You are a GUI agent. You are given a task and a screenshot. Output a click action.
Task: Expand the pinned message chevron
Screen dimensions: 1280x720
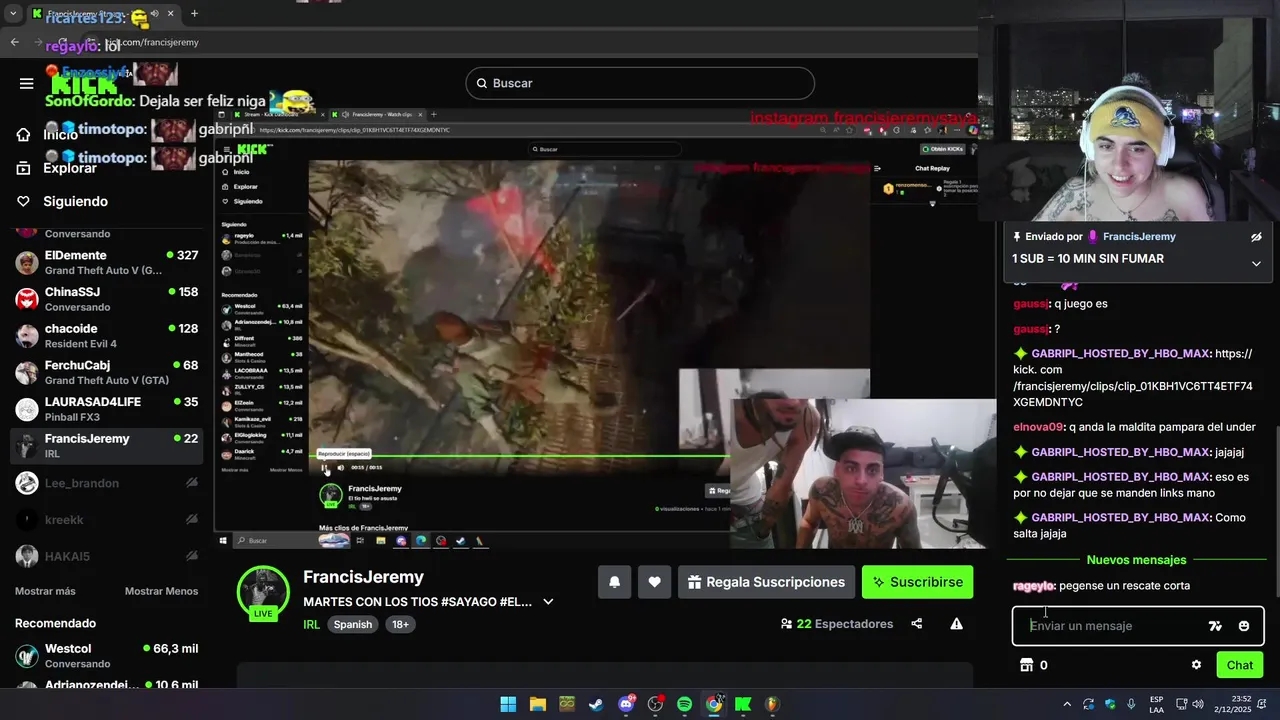1256,263
